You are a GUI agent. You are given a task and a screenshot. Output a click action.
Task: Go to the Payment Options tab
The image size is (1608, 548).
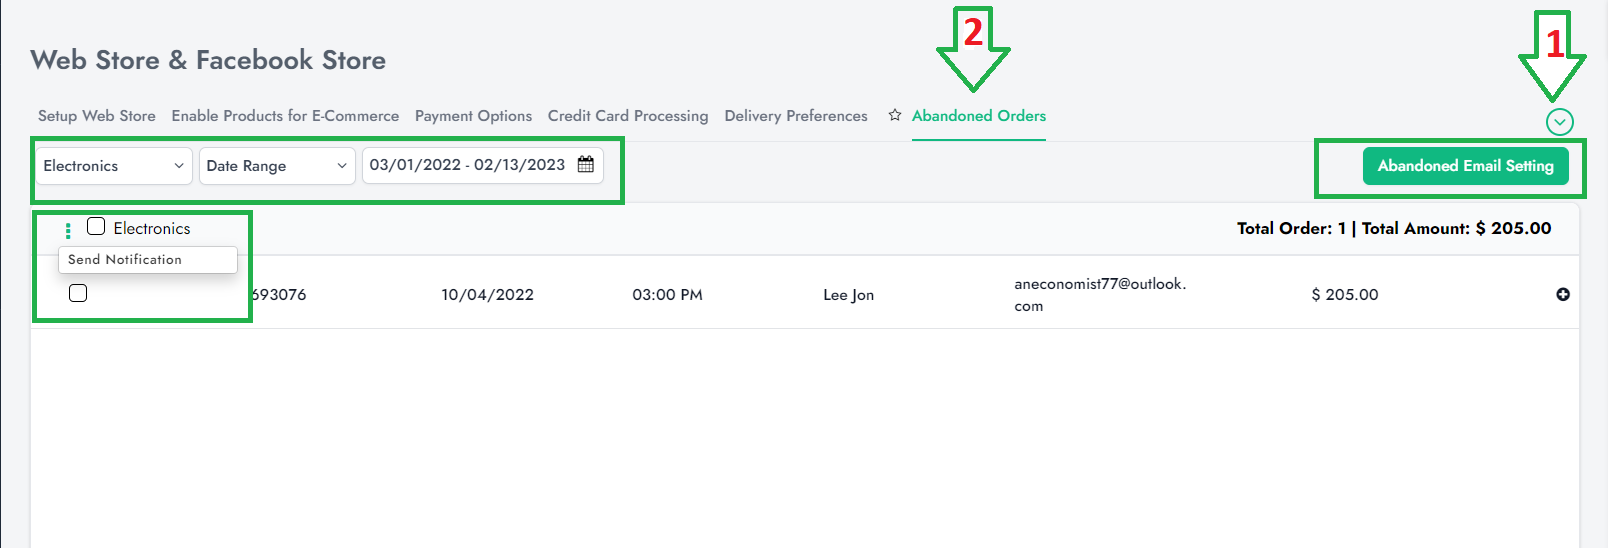tap(473, 116)
